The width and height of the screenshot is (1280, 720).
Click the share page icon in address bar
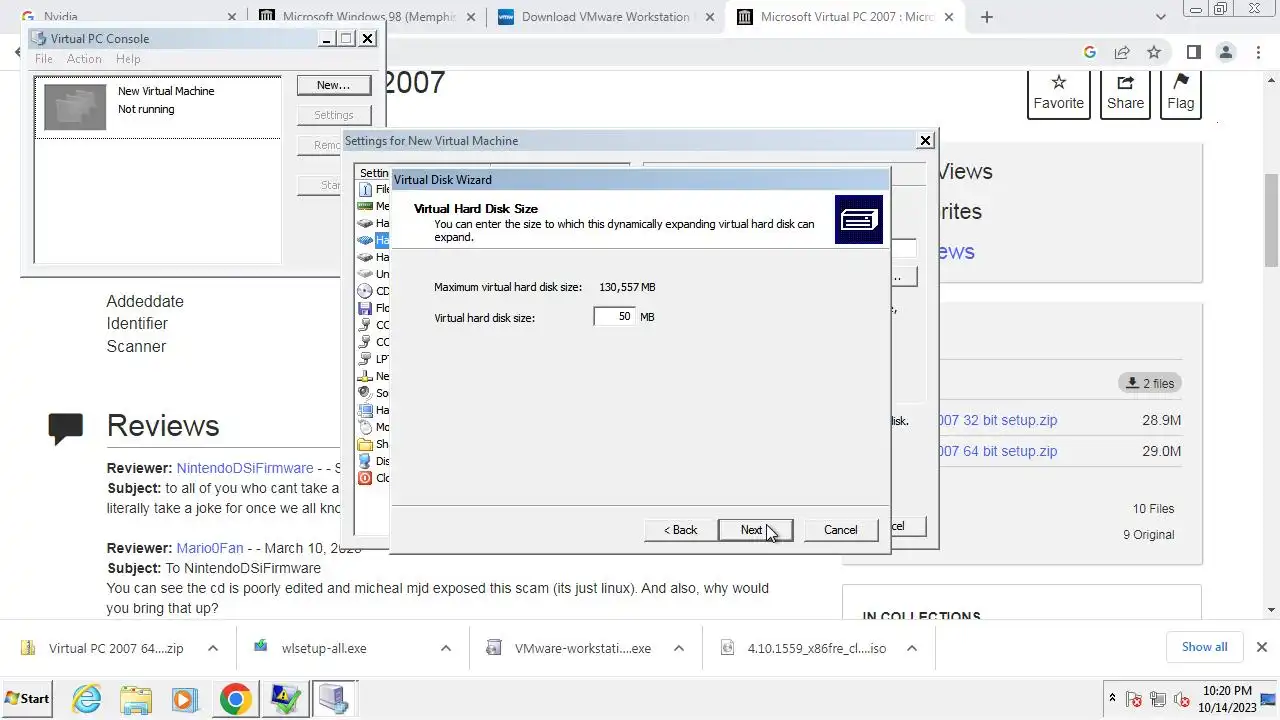tap(1122, 52)
